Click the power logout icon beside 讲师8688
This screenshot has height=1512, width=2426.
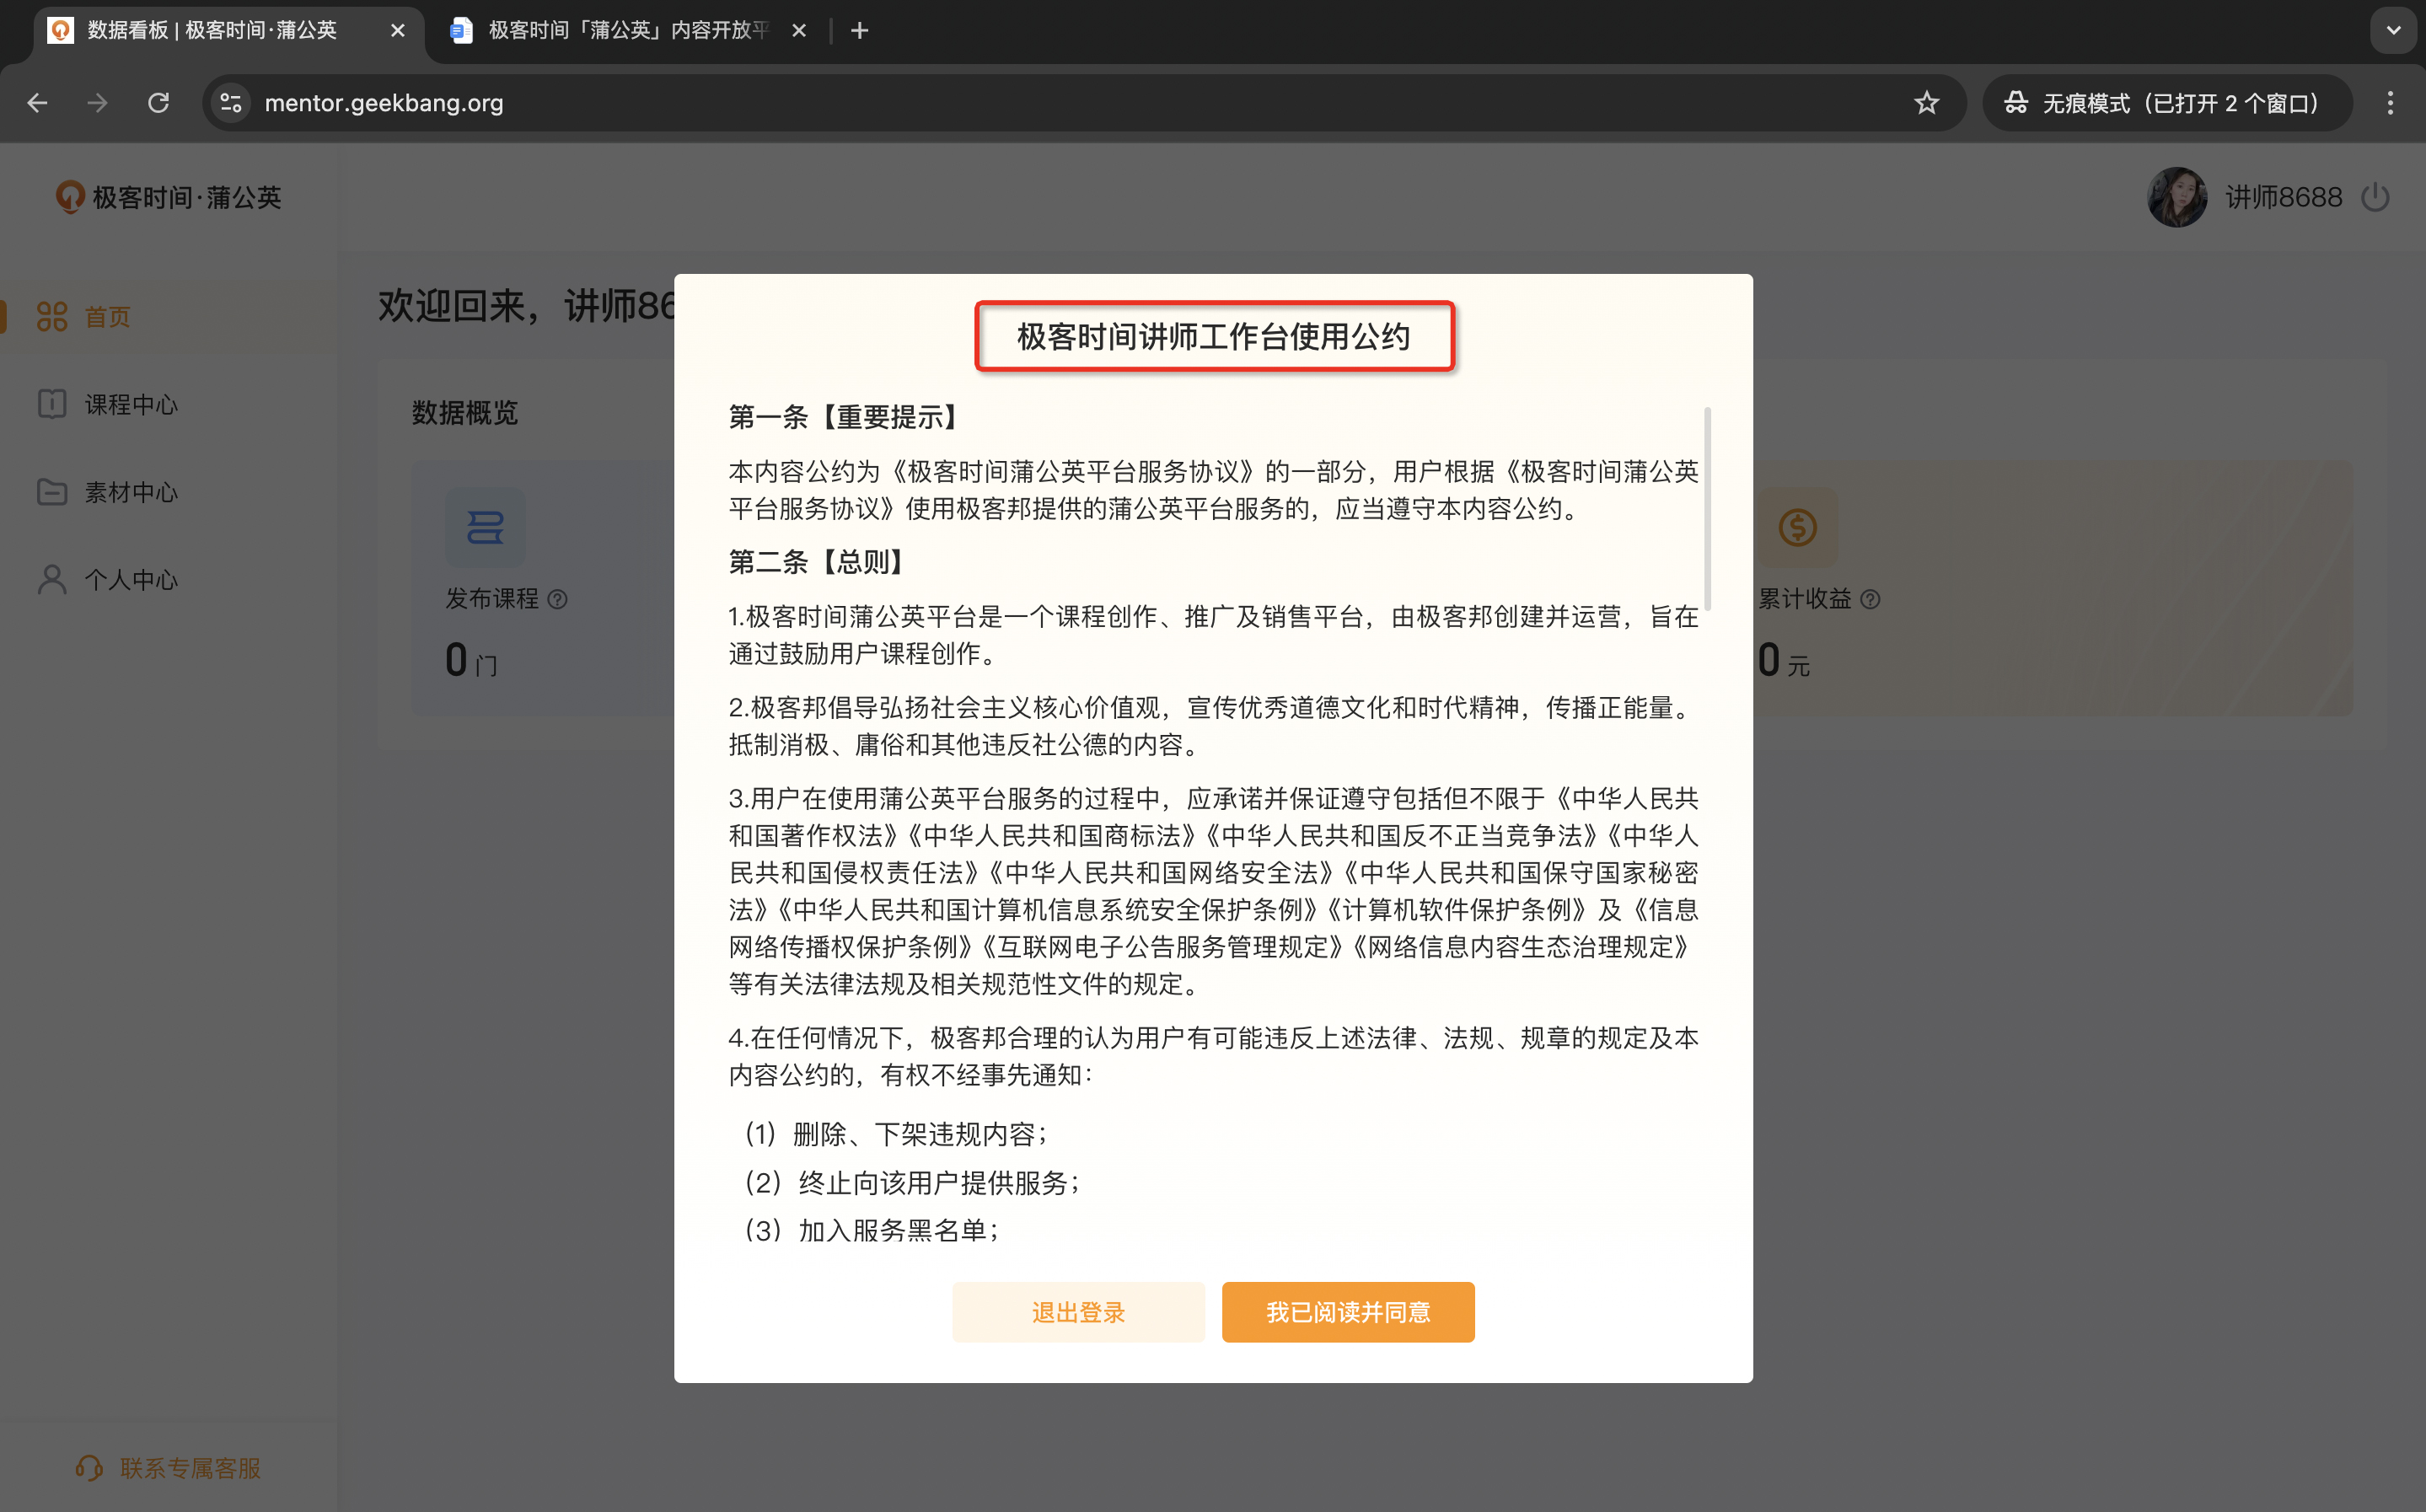coord(2375,197)
